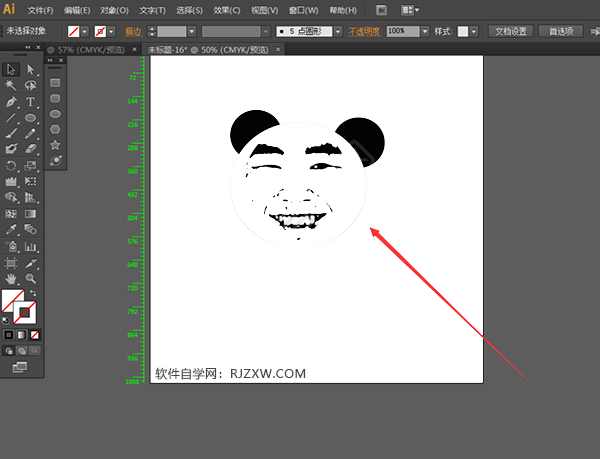Image resolution: width=600 pixels, height=459 pixels.
Task: Switch to Draw Normal mode
Action: (8, 351)
